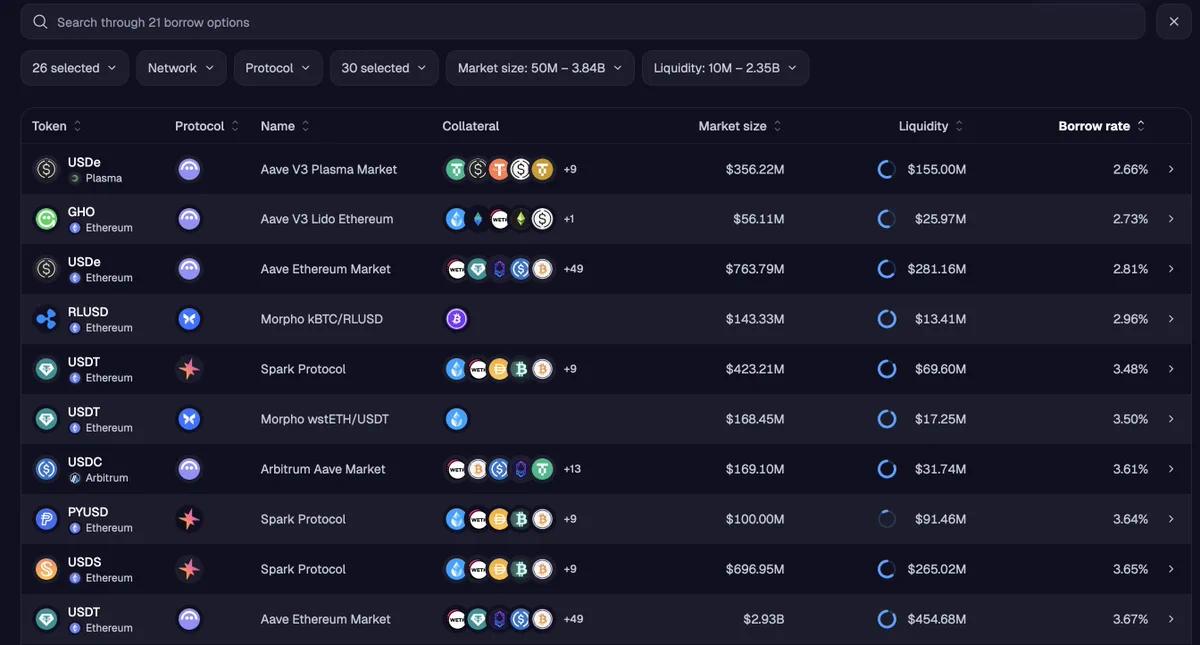Open the Market size range dropdown

(x=540, y=68)
